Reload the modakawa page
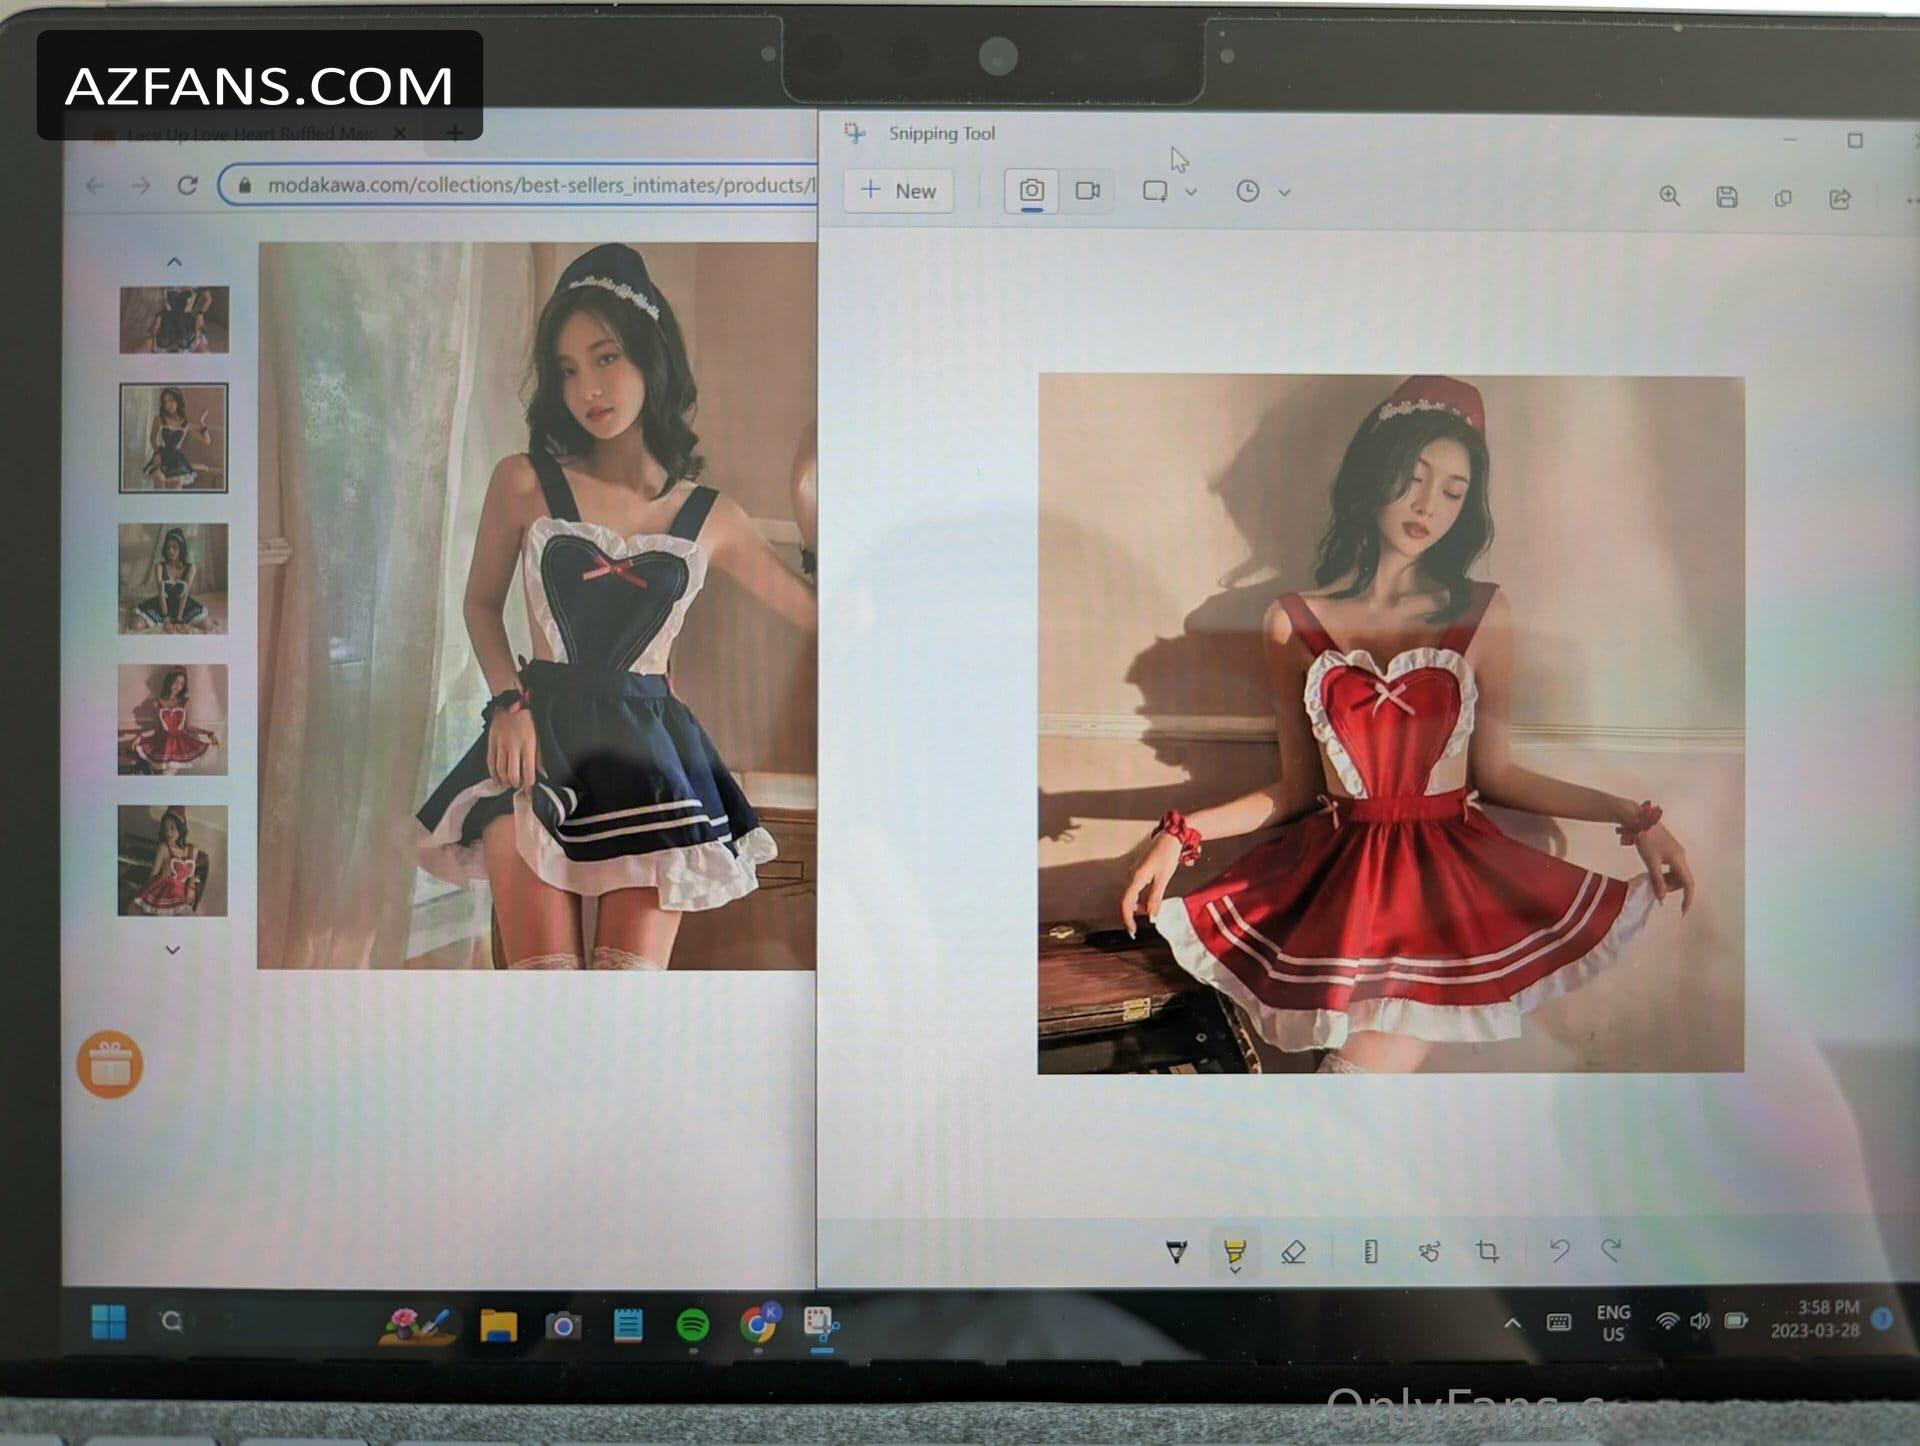This screenshot has width=1920, height=1446. [x=187, y=185]
